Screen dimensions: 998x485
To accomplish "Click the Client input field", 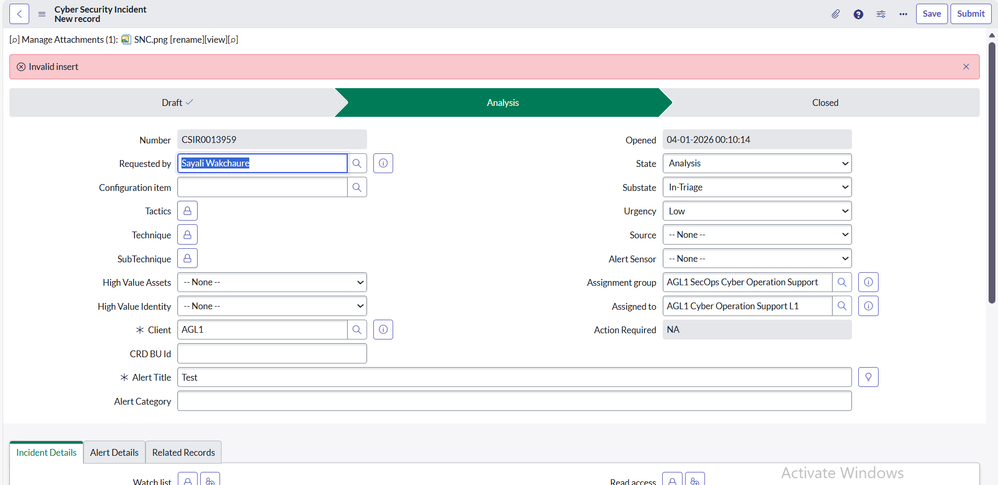I will click(262, 330).
